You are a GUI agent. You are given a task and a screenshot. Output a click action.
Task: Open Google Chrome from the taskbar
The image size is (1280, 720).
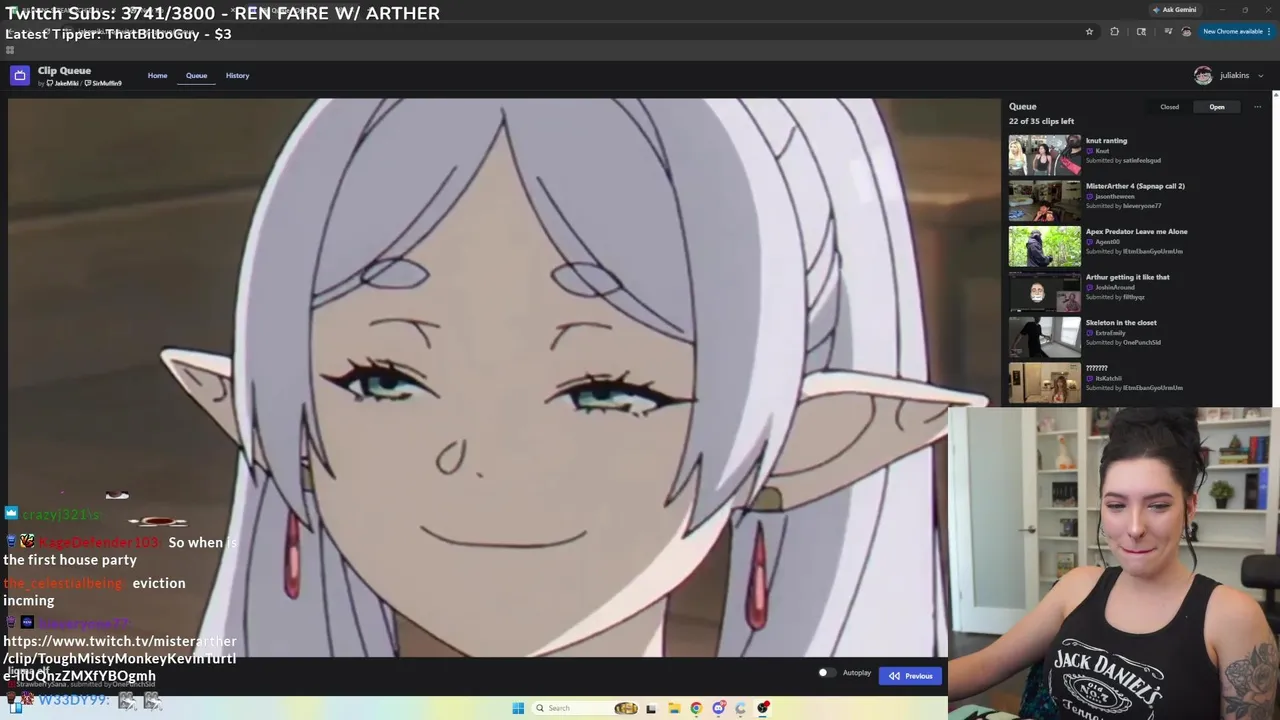tap(696, 708)
